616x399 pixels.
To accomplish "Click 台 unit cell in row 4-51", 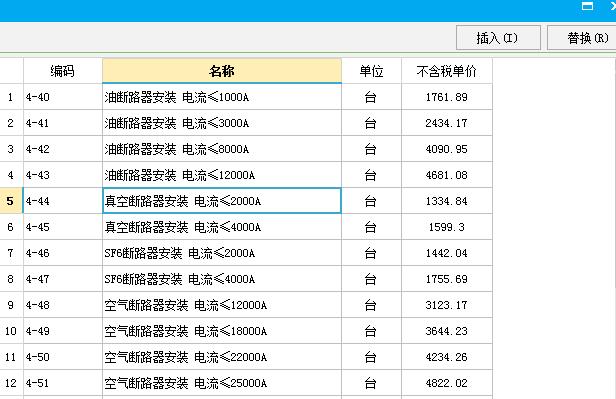I will [371, 383].
